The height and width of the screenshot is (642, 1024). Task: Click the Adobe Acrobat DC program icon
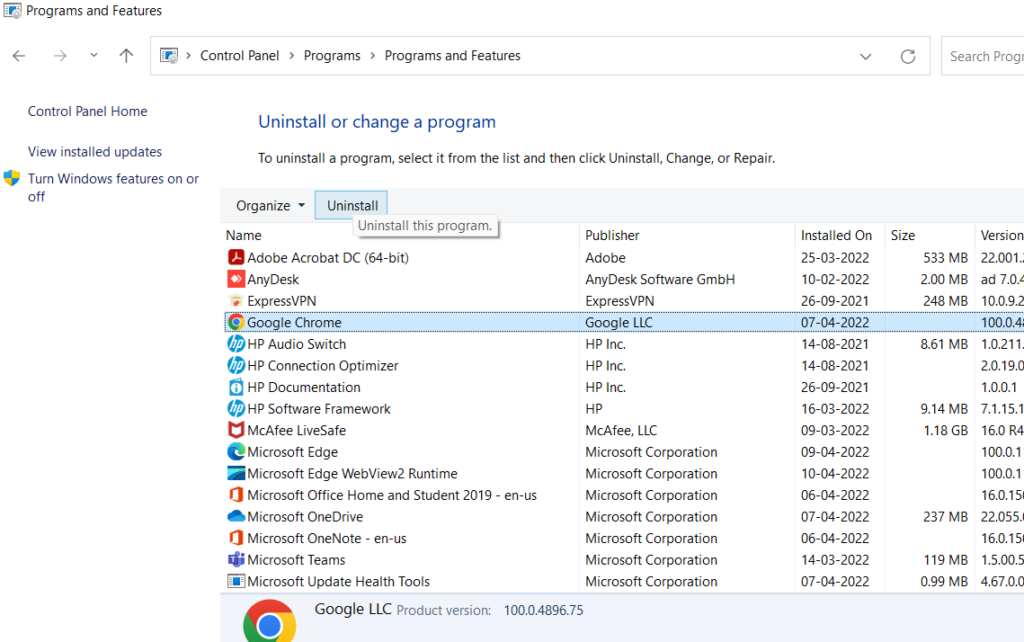click(236, 257)
